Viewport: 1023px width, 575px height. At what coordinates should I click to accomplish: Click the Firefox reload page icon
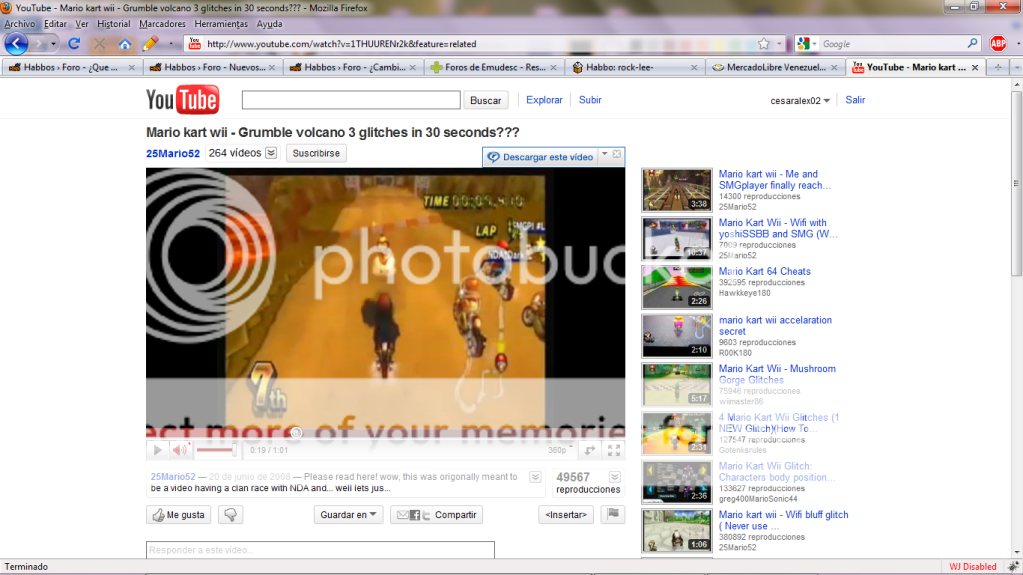(74, 44)
